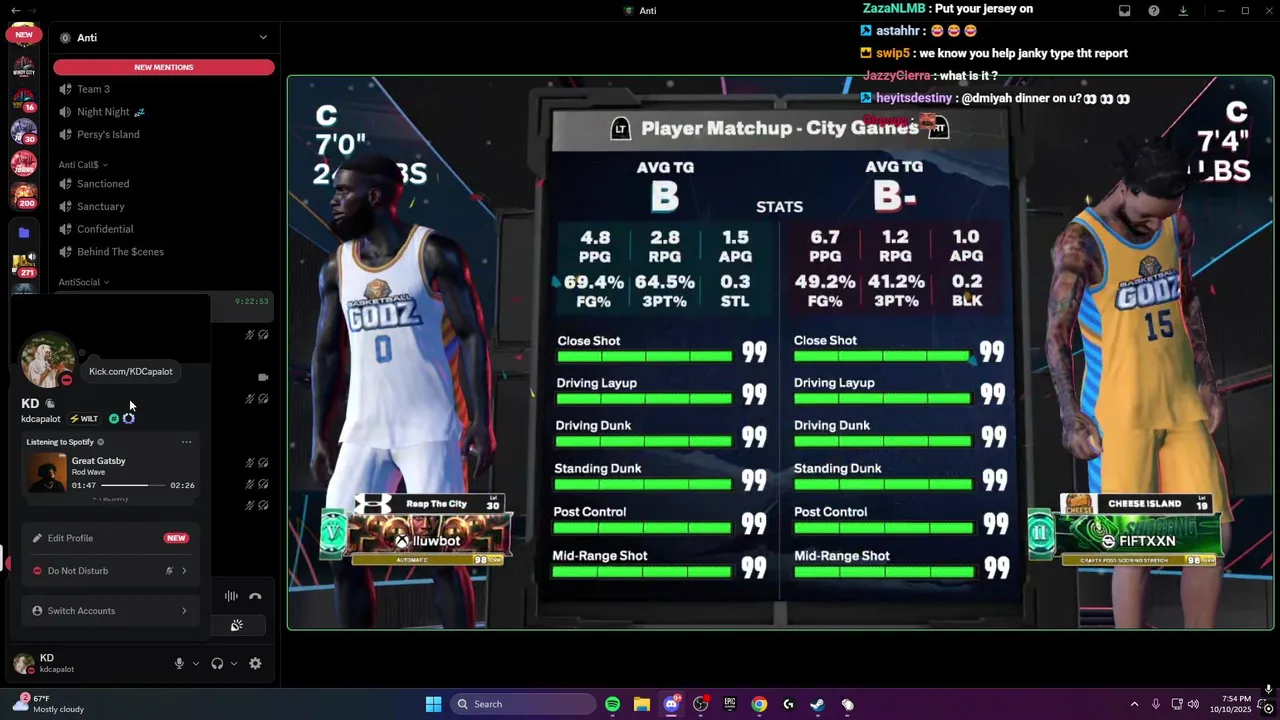
Task: Click the green hashtag profile badge
Action: click(114, 419)
